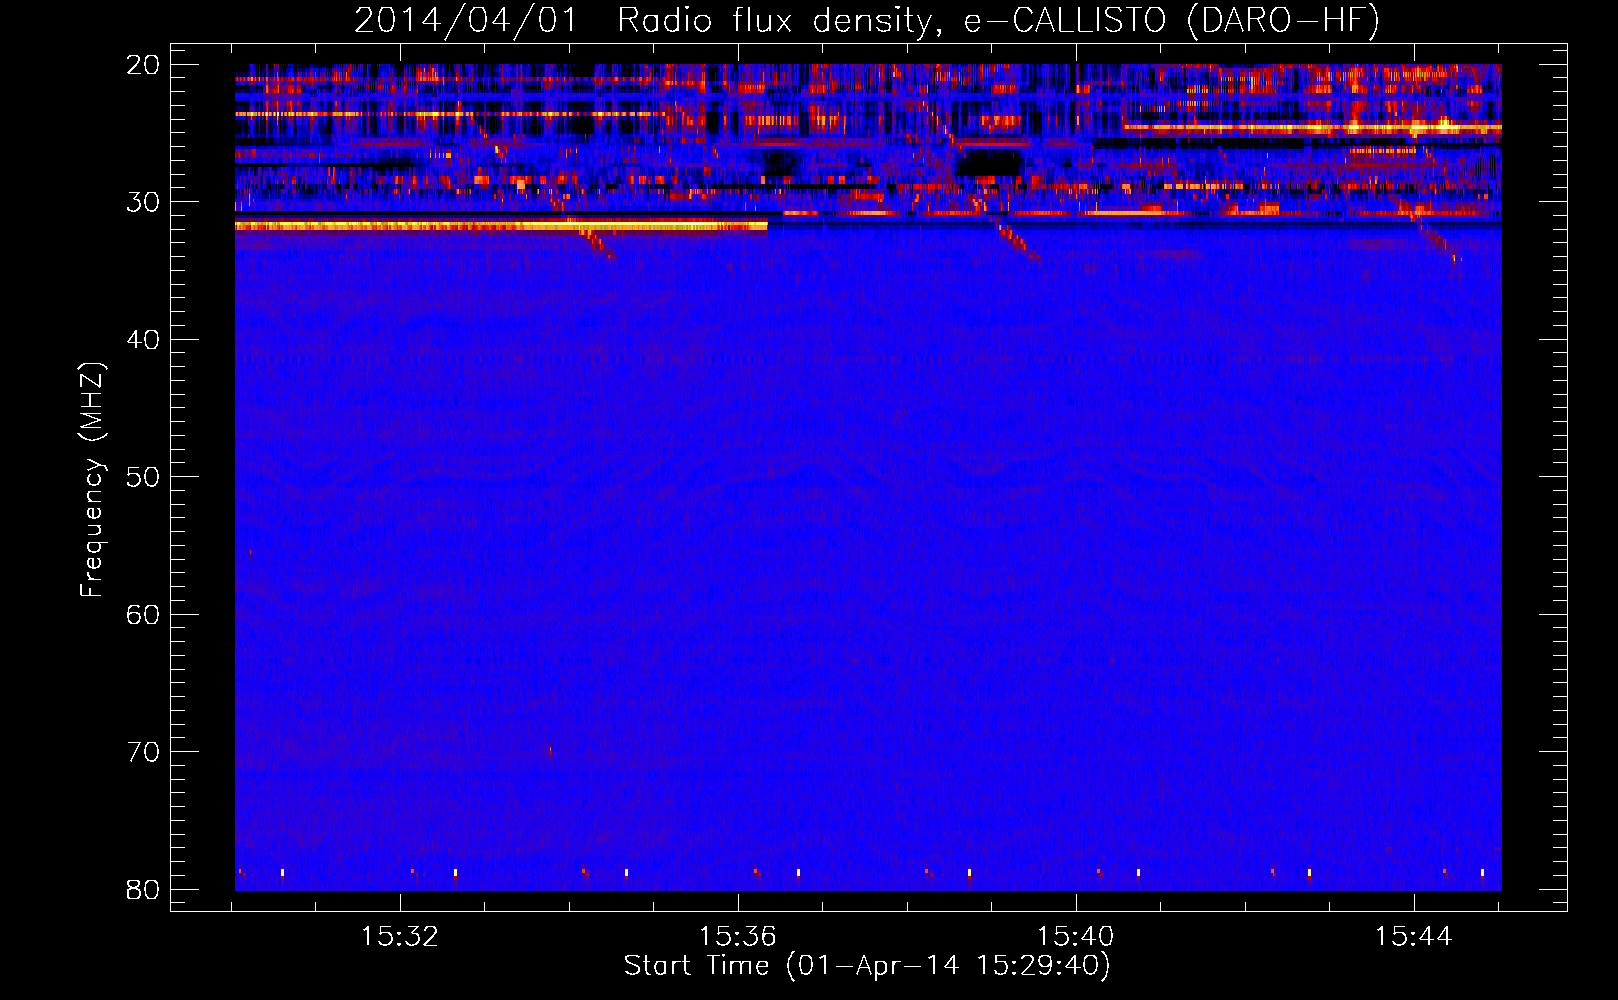Screen dimensions: 1618x1000
Task: Click the 40 frequency tick label
Action: click(143, 340)
